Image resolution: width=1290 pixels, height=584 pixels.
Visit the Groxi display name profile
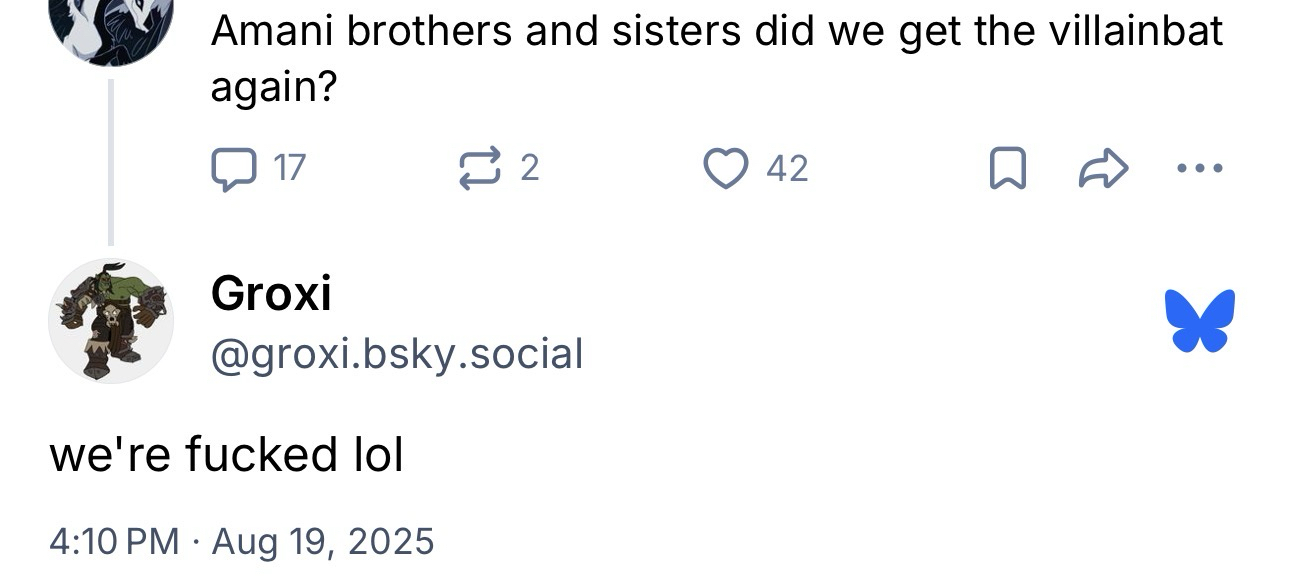271,294
